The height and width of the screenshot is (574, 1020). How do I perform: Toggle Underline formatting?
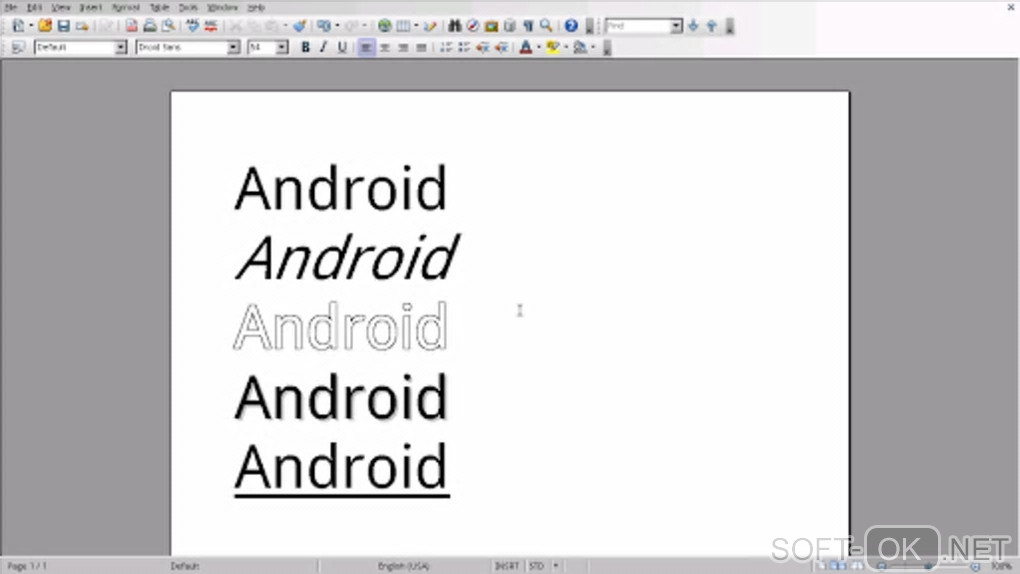tap(342, 48)
